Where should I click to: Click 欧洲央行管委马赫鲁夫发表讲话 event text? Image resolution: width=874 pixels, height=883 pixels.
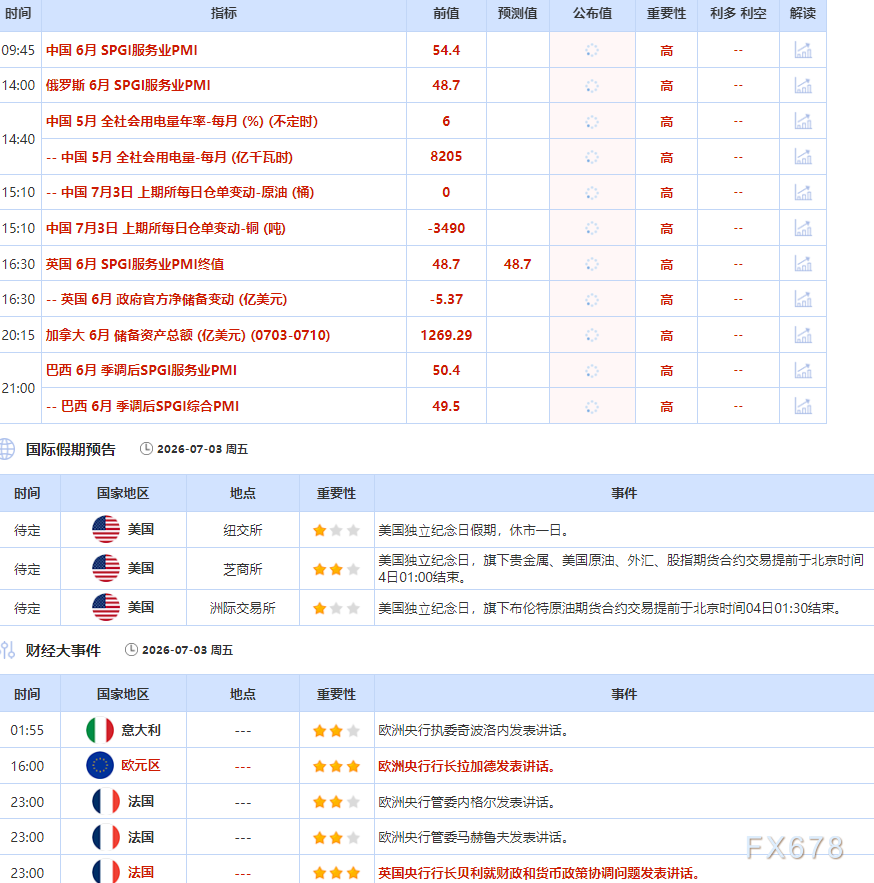476,837
